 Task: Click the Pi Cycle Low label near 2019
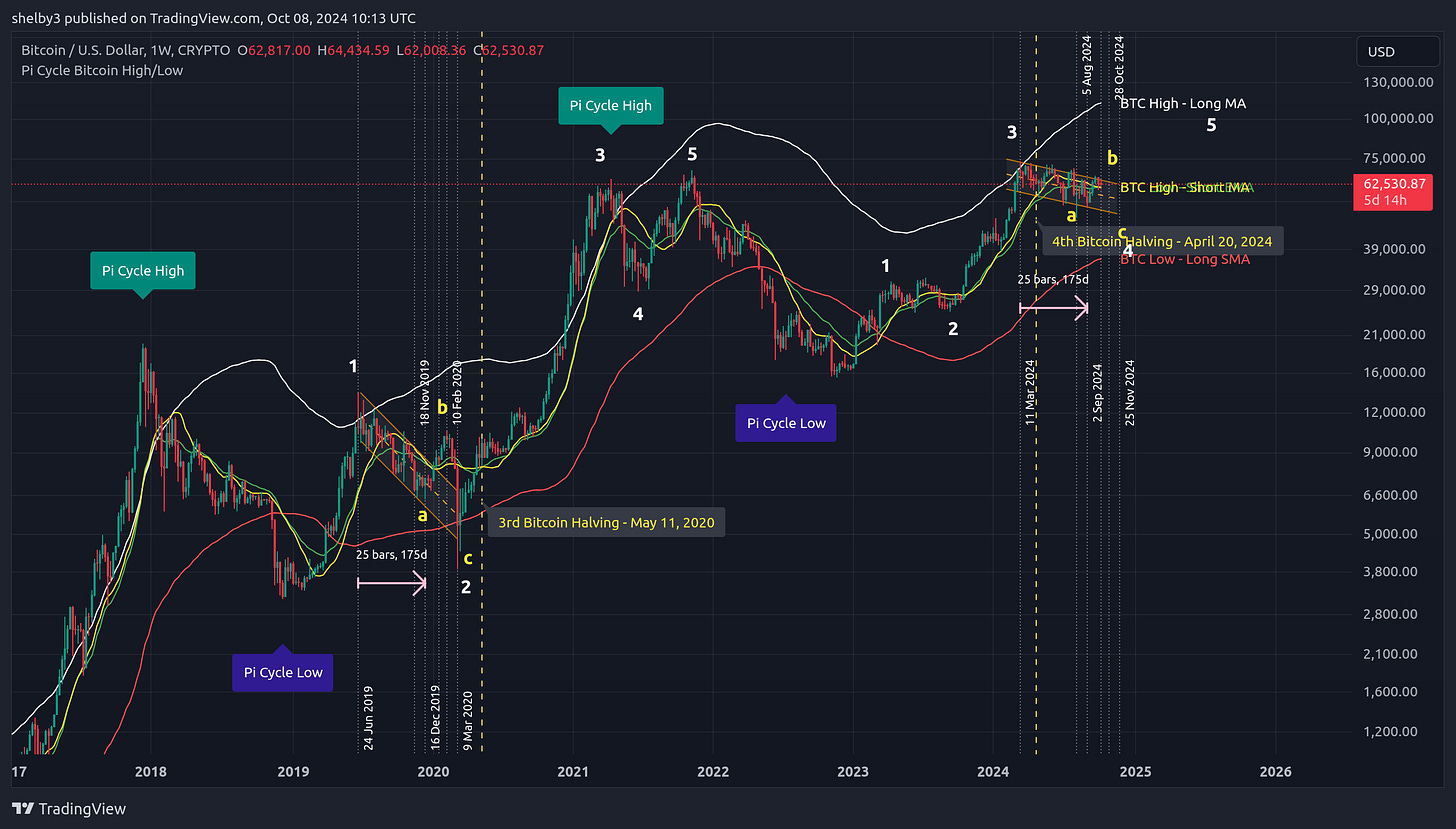point(283,672)
